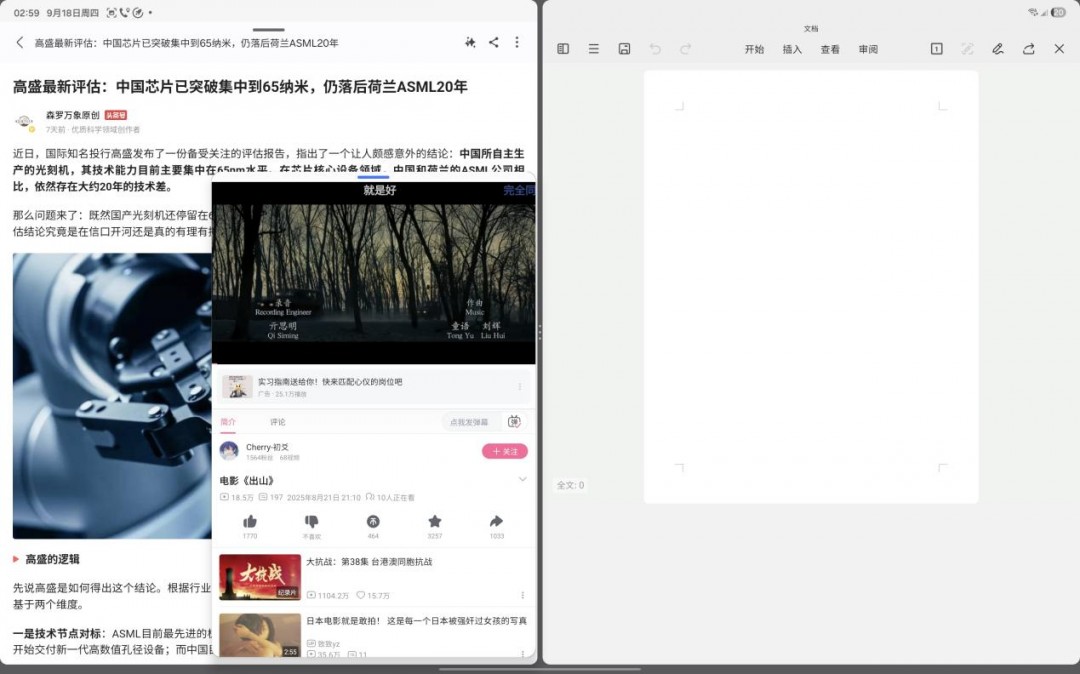Screen dimensions: 1080x674
Task: Click the floating video window drag handle
Action: (373, 177)
